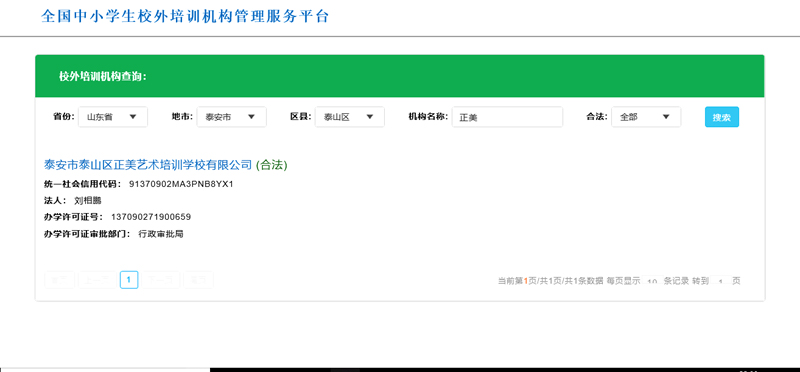Focus the 转到 go-to-page field
The height and width of the screenshot is (372, 800).
720,281
